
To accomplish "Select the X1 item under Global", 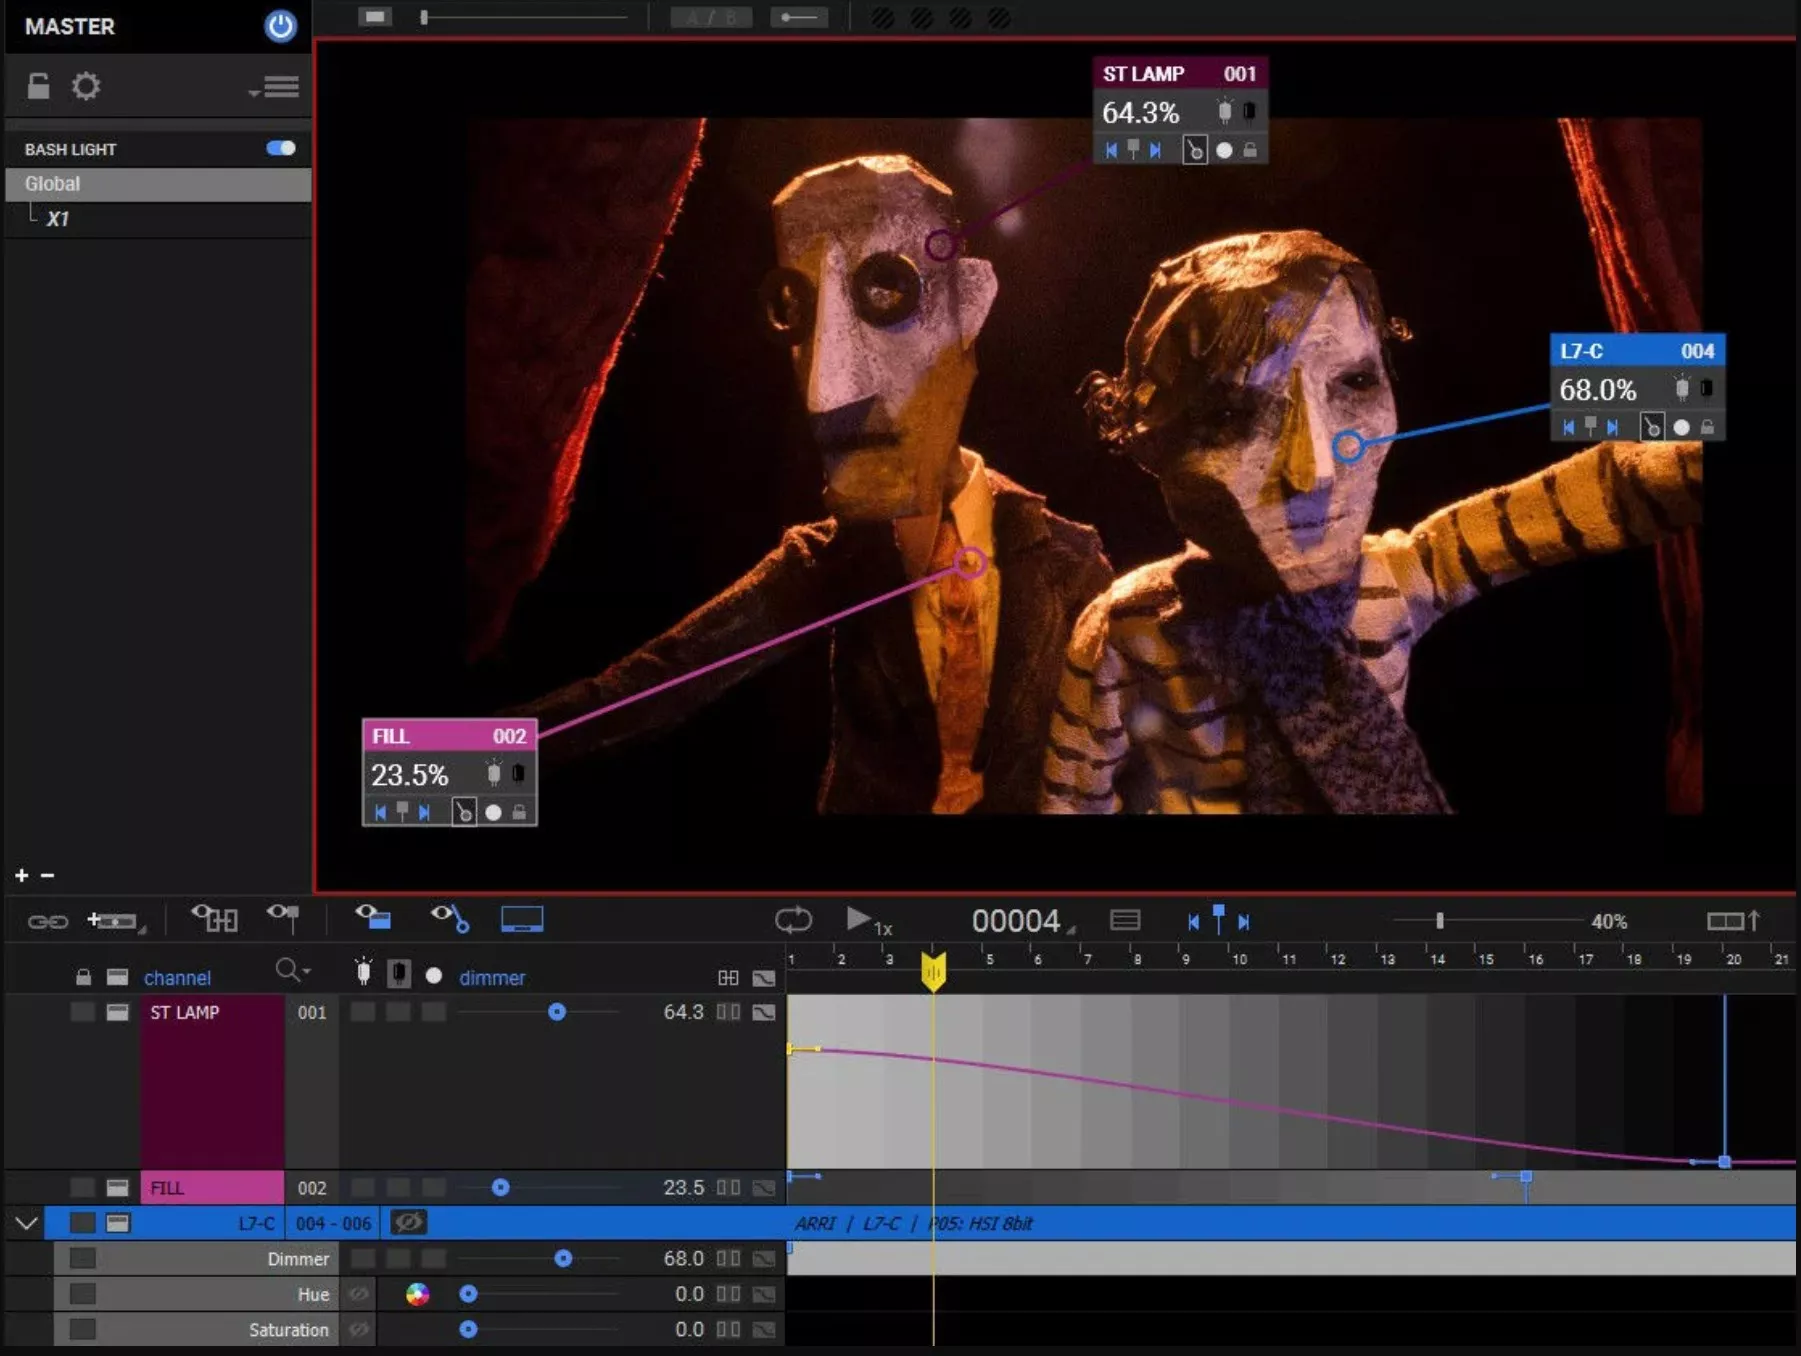I will [x=58, y=219].
